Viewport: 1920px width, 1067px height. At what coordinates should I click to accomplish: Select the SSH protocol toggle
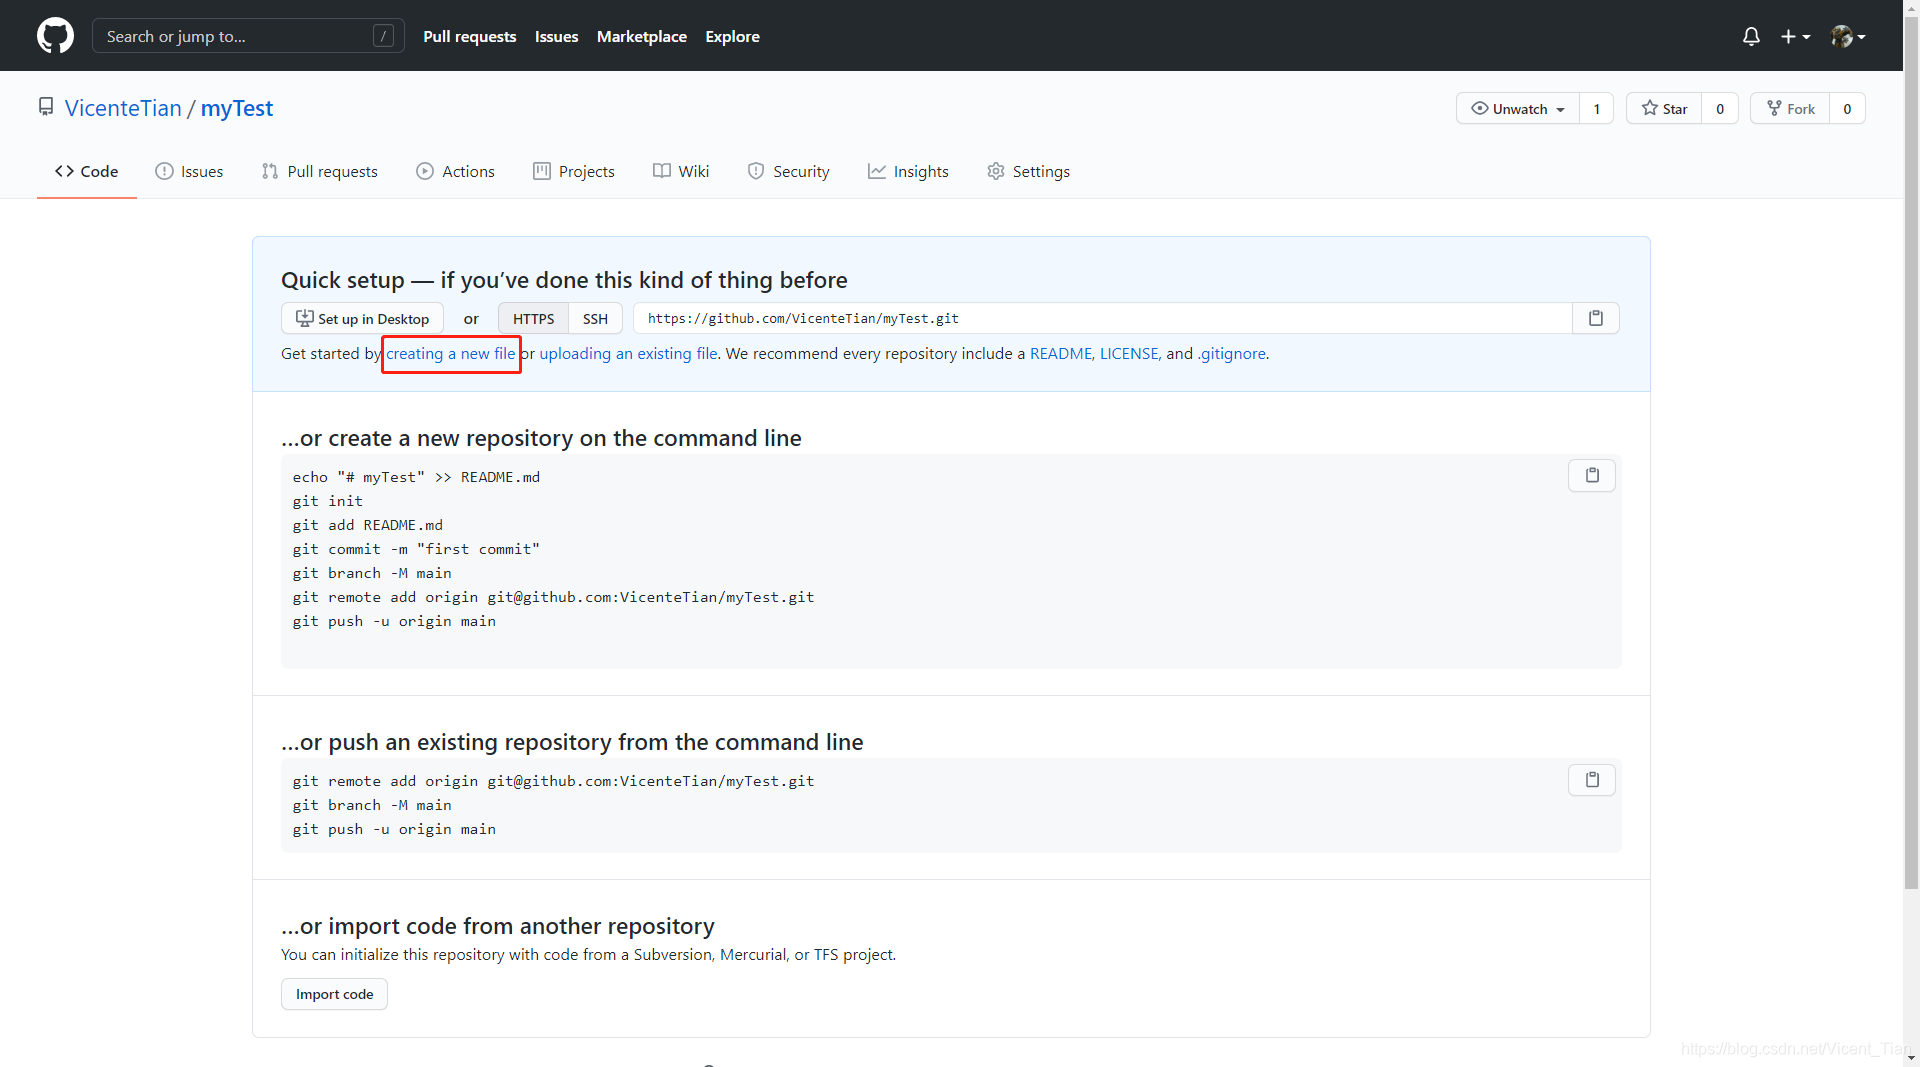tap(595, 318)
